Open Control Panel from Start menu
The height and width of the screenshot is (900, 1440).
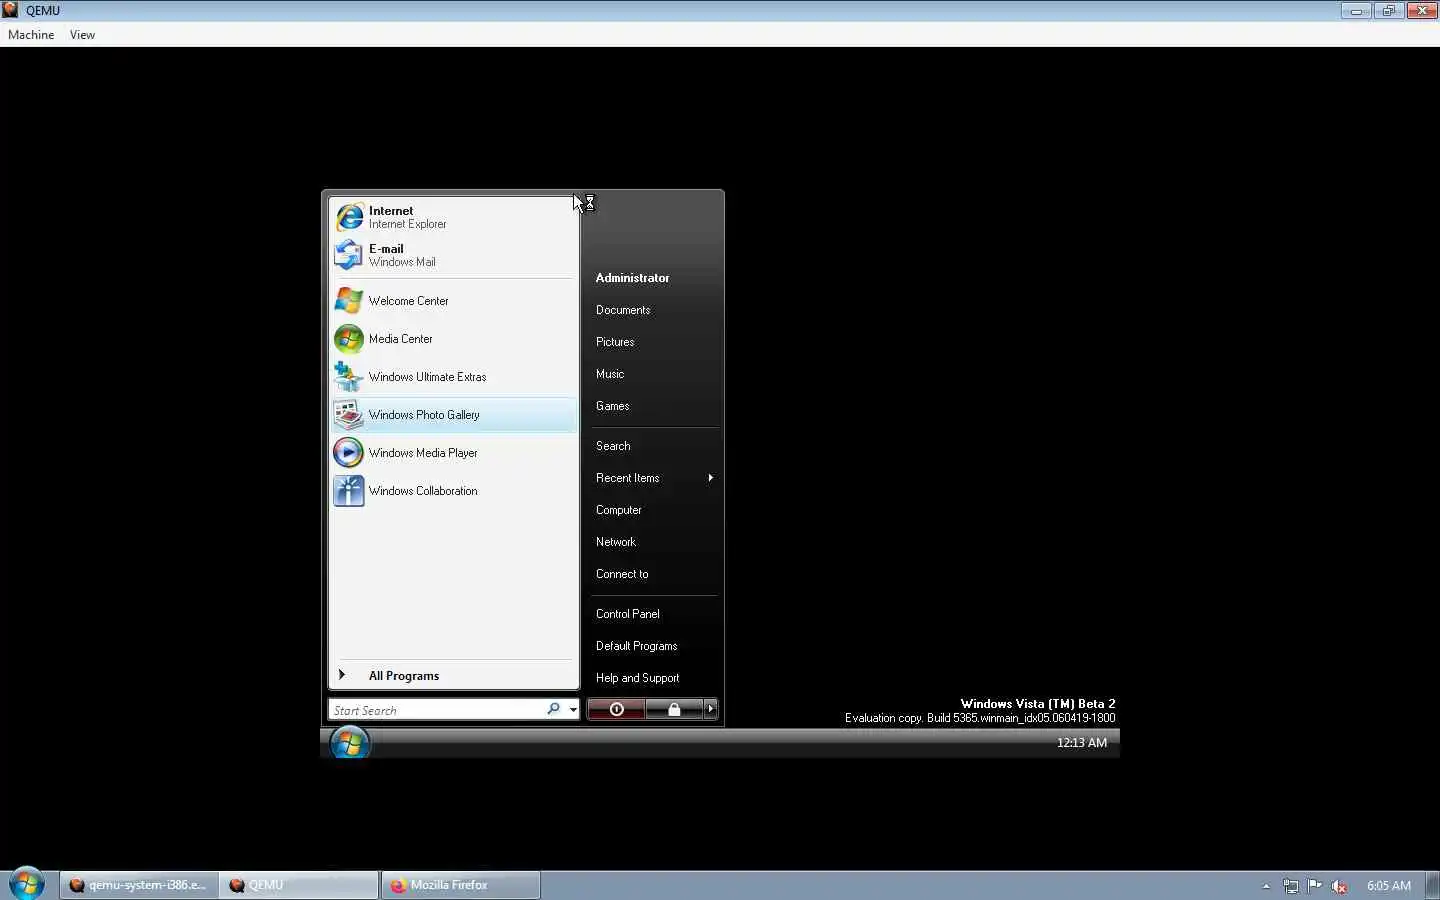pyautogui.click(x=628, y=614)
